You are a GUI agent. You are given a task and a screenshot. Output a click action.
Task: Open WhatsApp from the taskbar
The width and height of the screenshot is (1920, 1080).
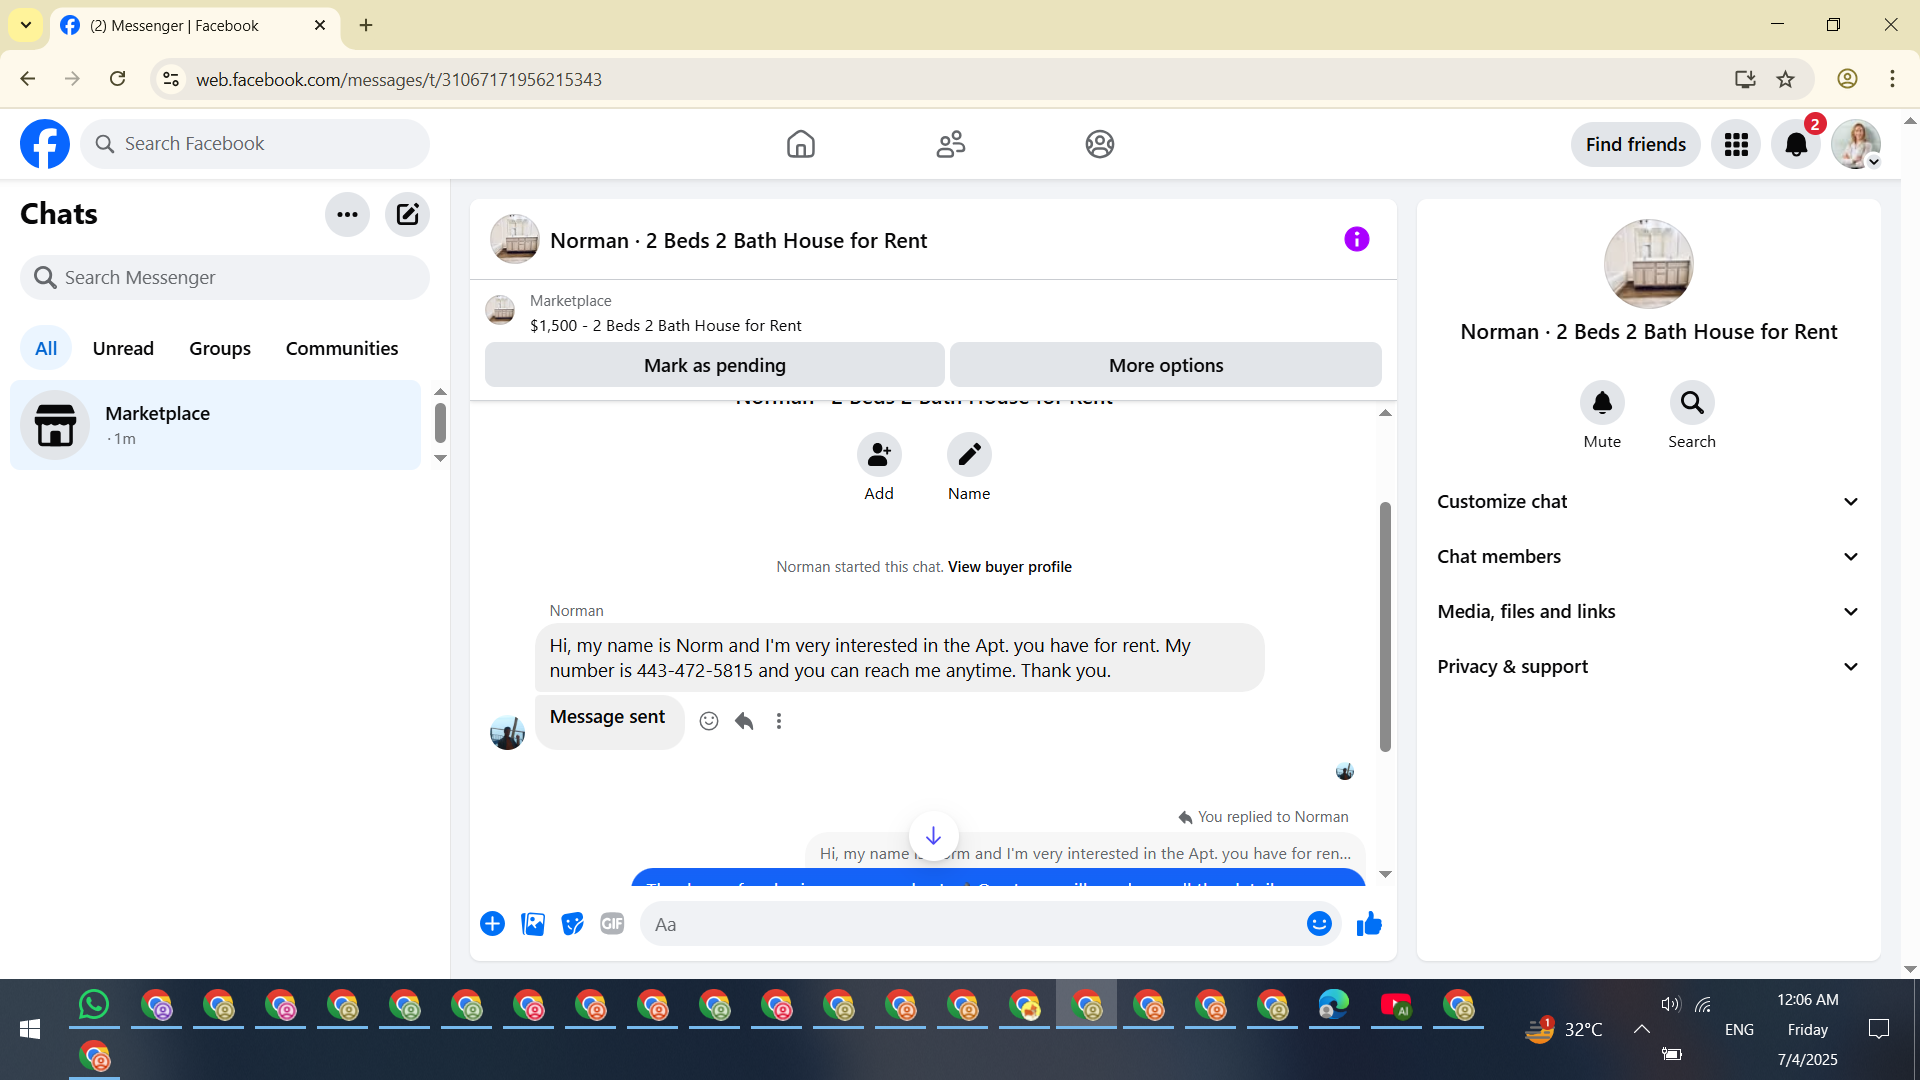(x=94, y=1005)
